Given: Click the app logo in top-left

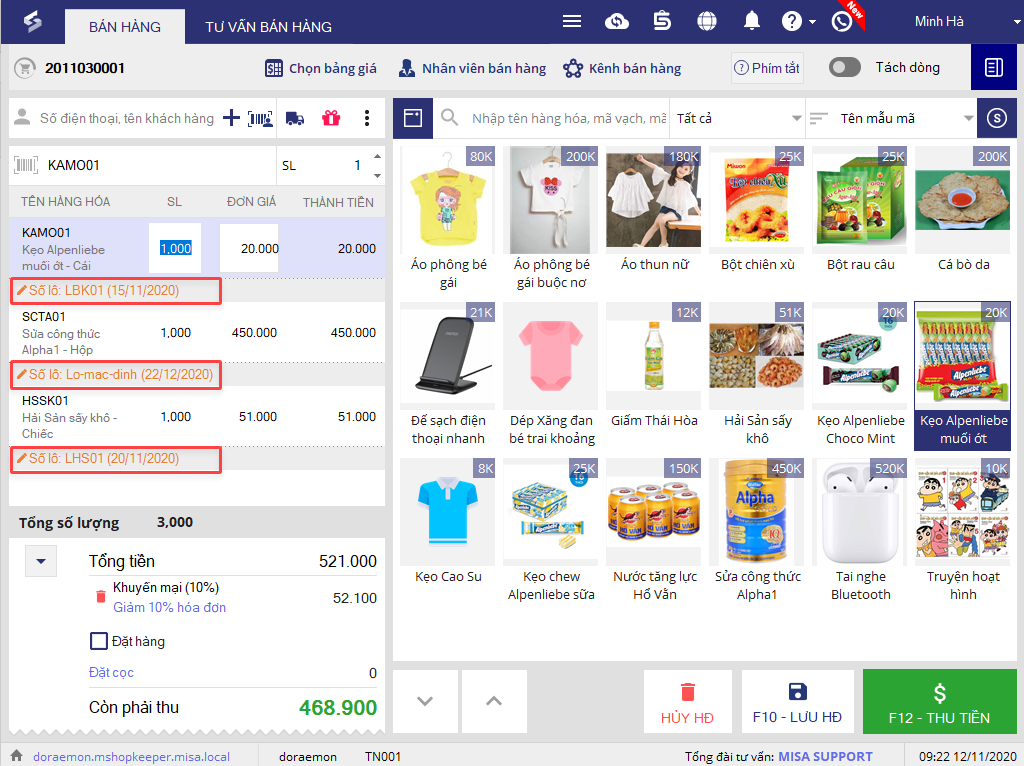Looking at the screenshot, I should click(x=33, y=22).
